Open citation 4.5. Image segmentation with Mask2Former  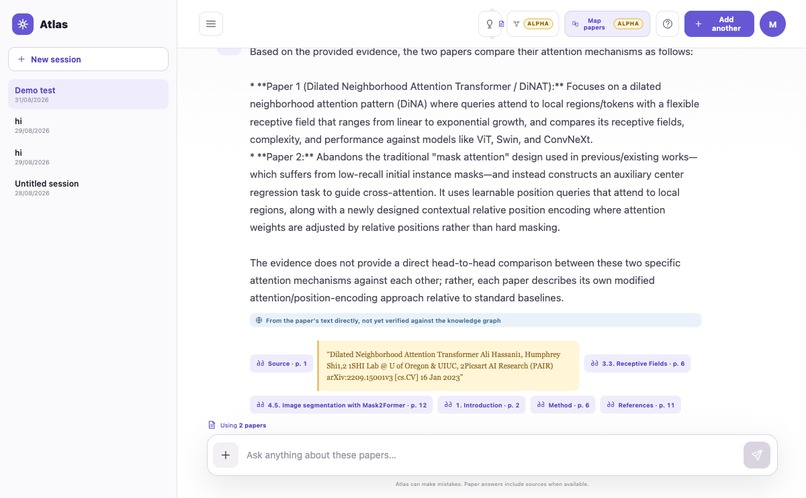341,405
